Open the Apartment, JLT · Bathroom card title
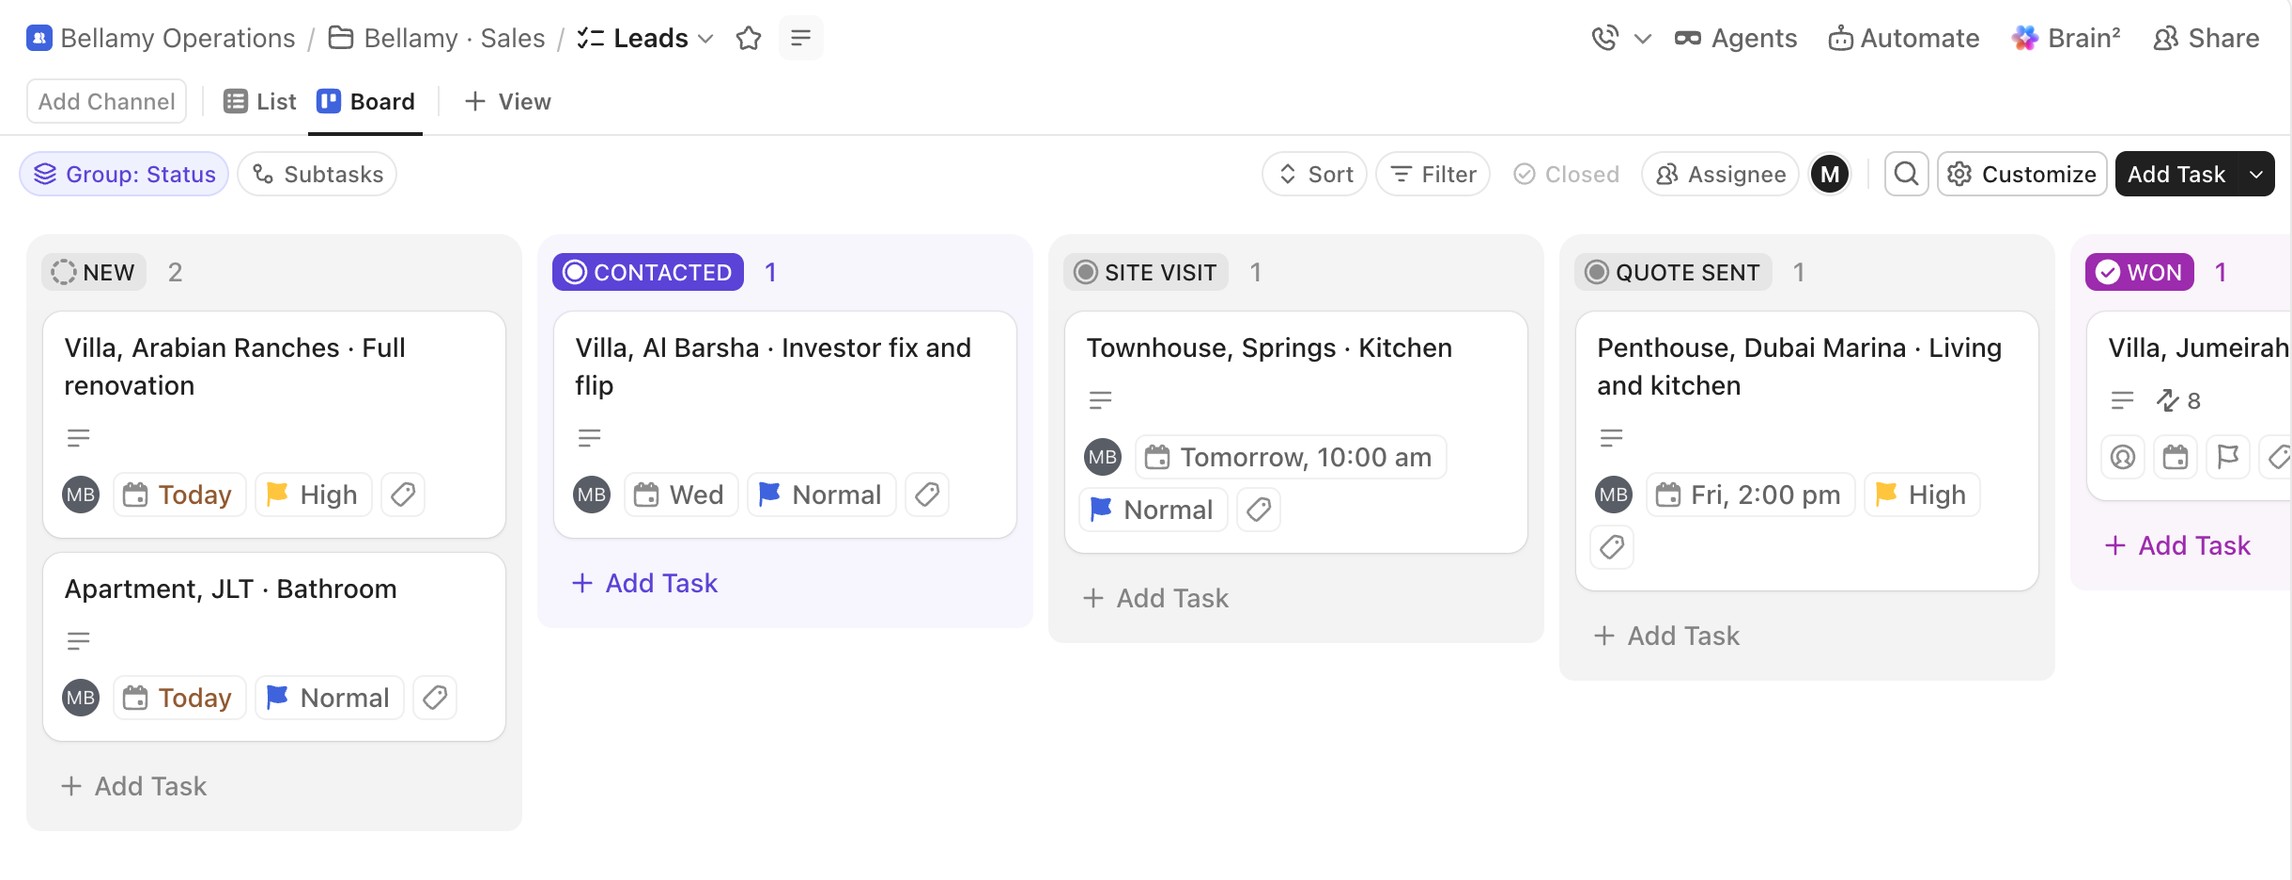The width and height of the screenshot is (2292, 880). (x=231, y=589)
